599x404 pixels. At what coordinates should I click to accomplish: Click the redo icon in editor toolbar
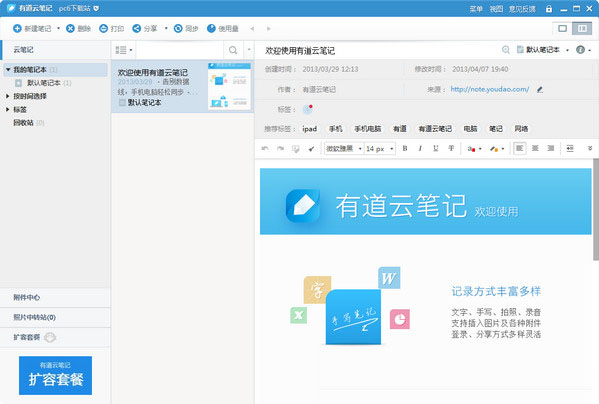click(280, 149)
